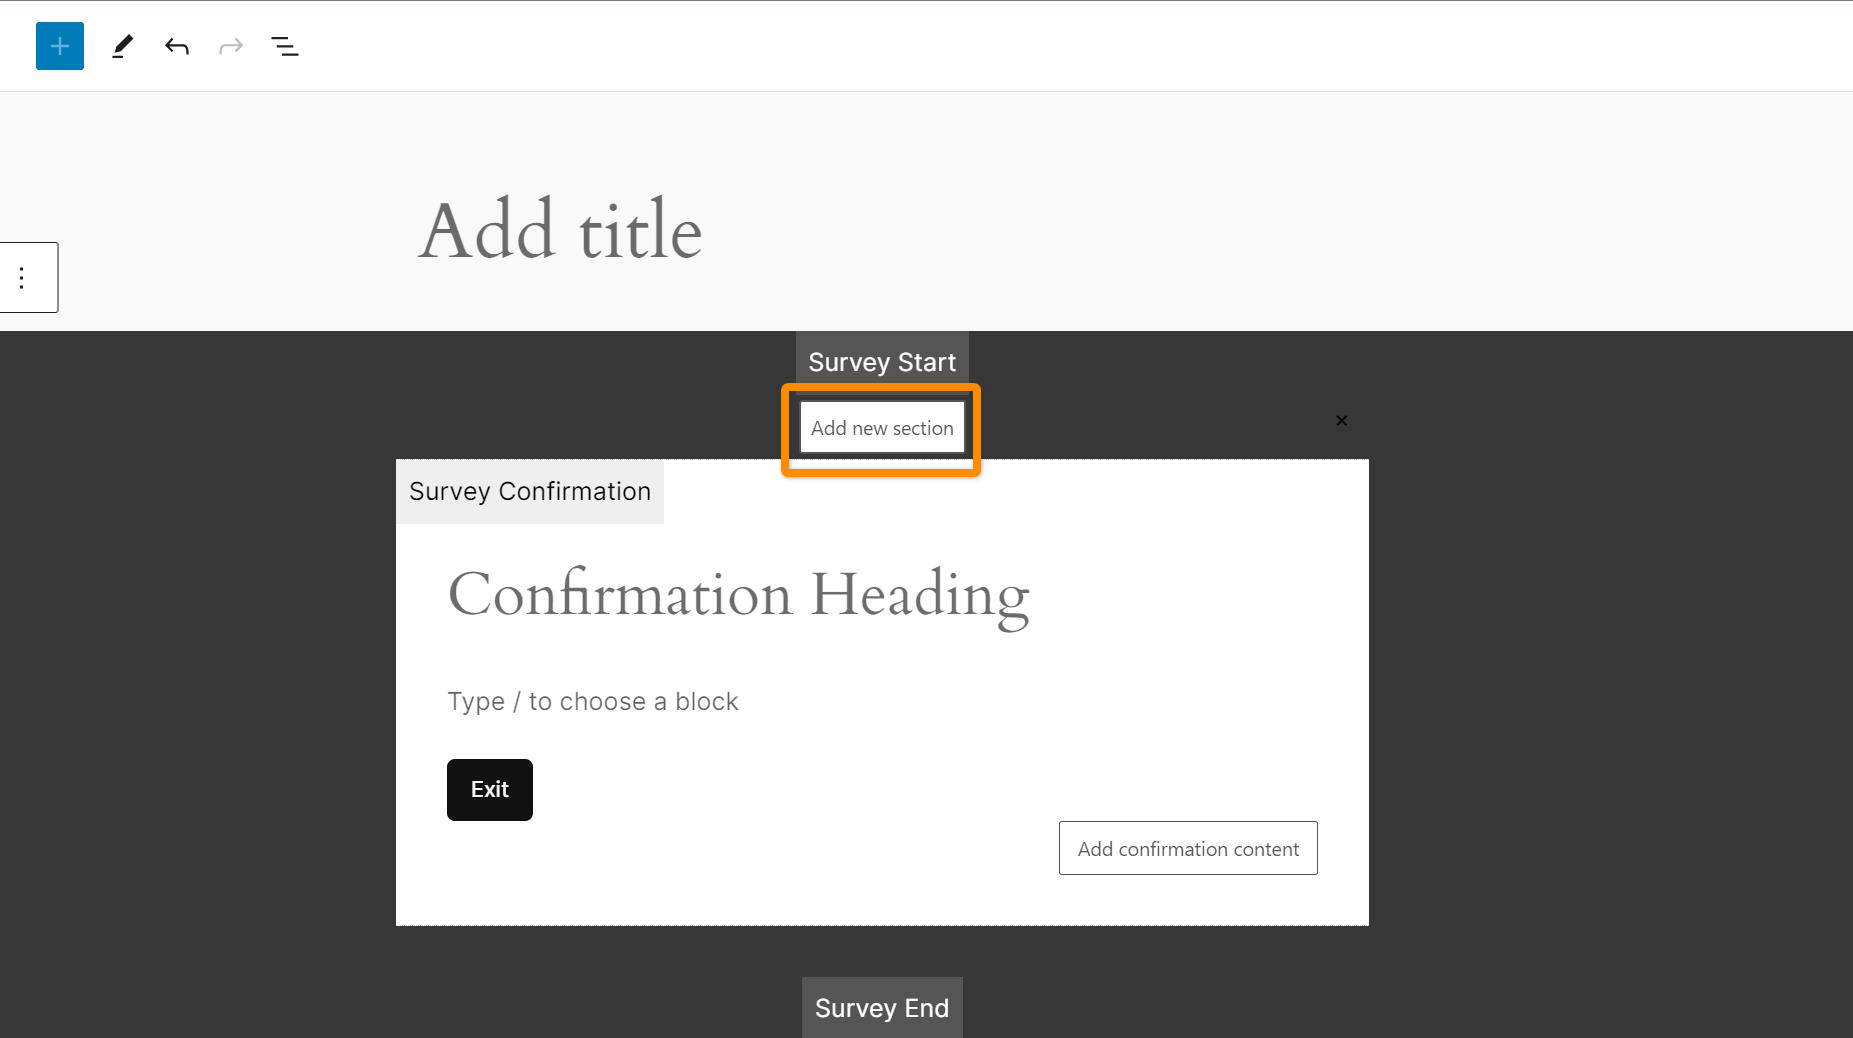Open the document overview list view
Image resolution: width=1853 pixels, height=1038 pixels.
285,46
